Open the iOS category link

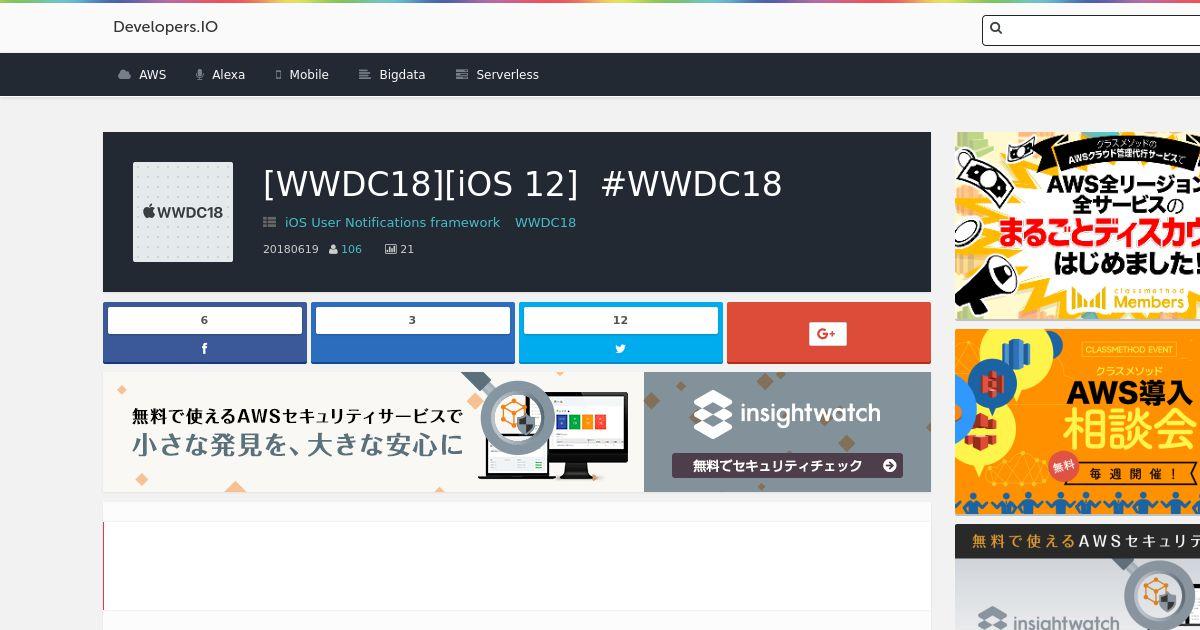[296, 223]
